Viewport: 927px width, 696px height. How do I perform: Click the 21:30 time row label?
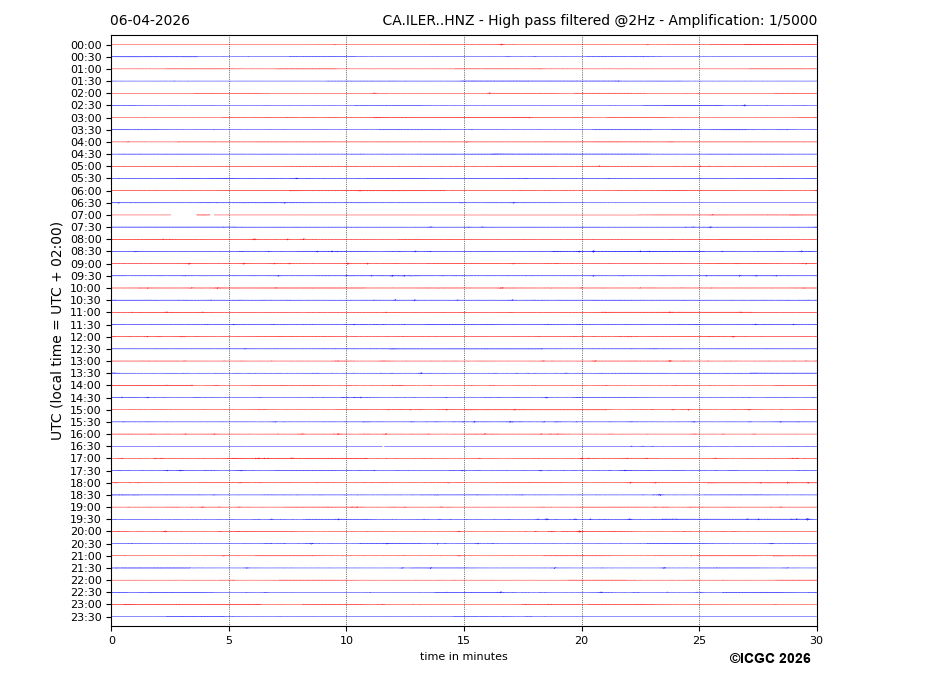point(86,568)
